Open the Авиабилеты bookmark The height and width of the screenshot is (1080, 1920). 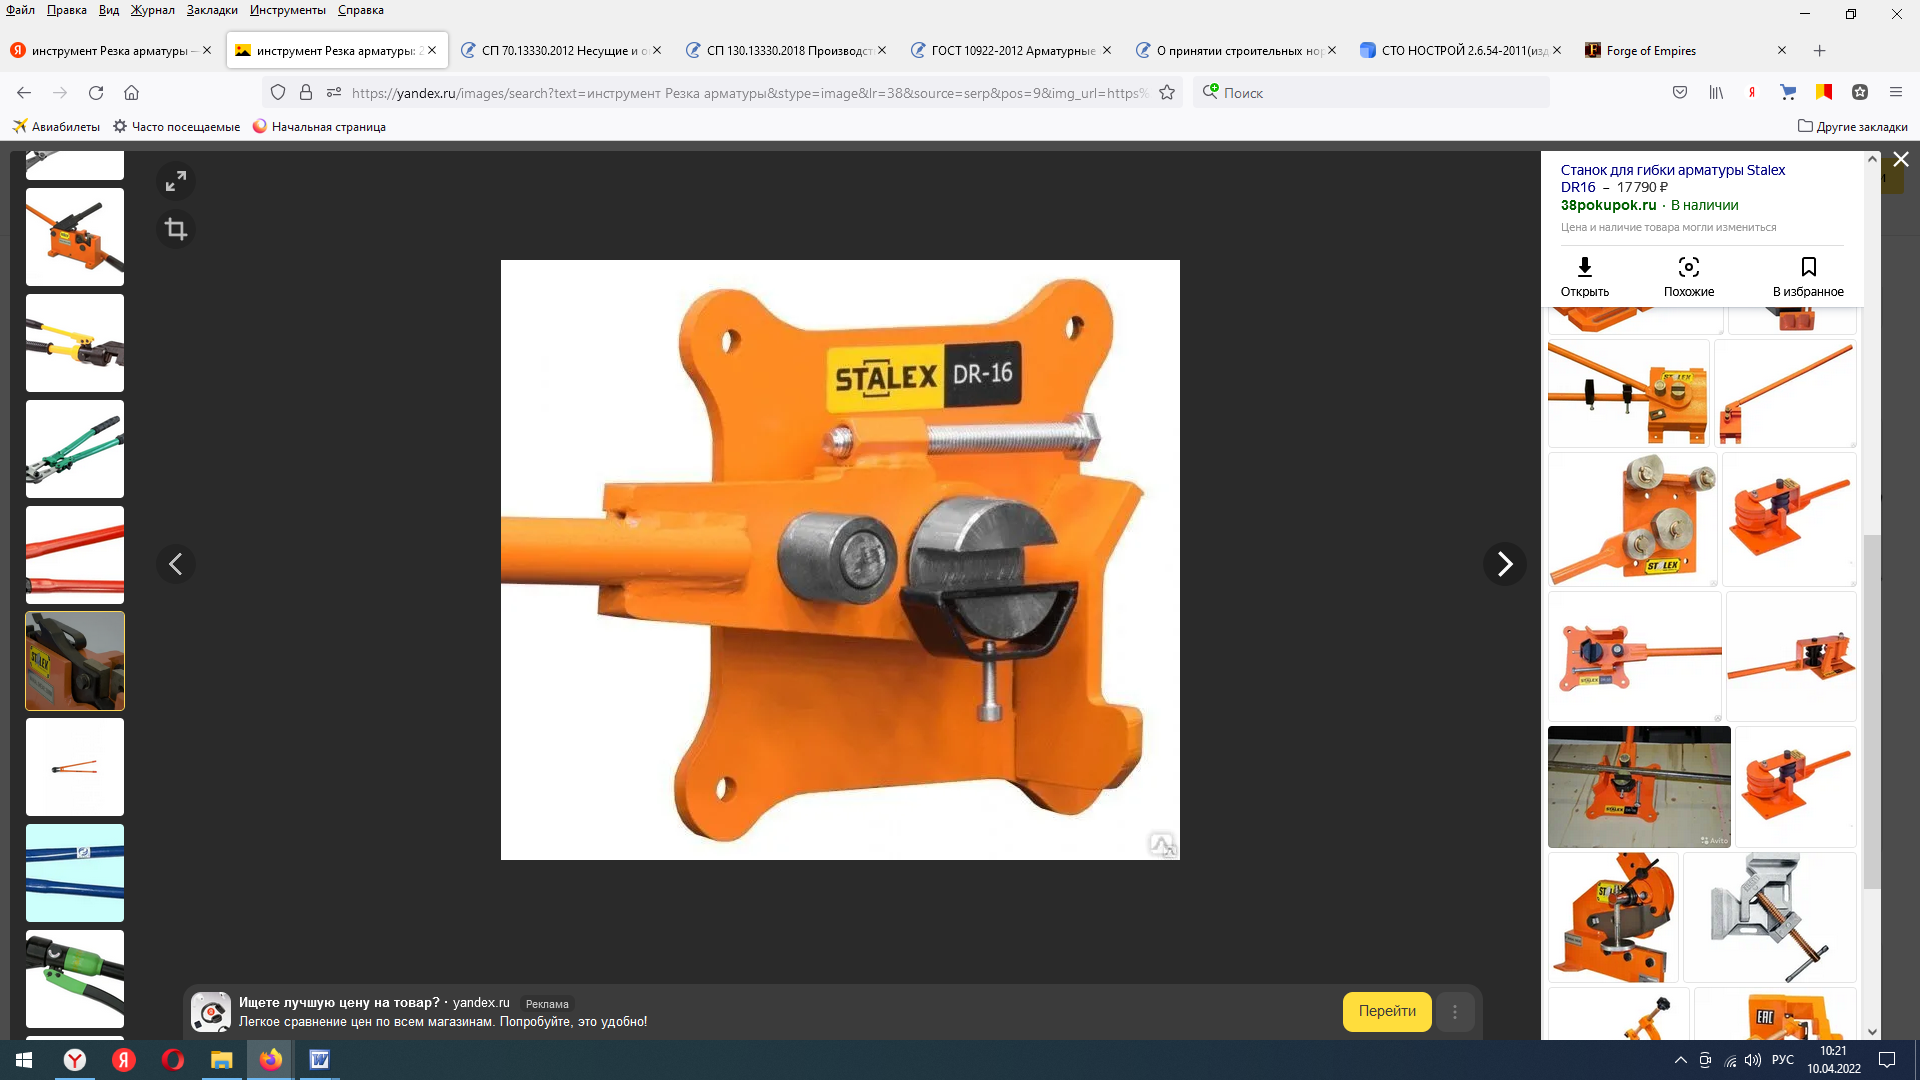tap(56, 127)
